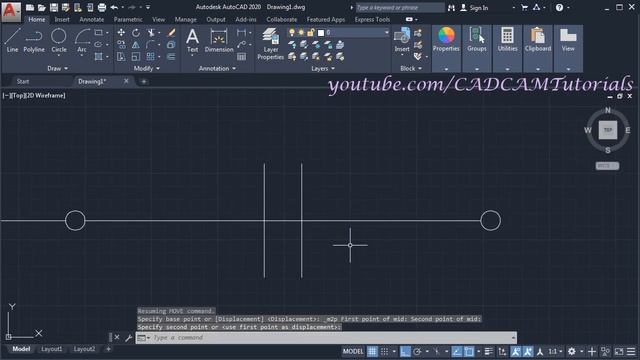Image resolution: width=640 pixels, height=360 pixels.
Task: Toggle the layer lock padlock icon
Action: 311,33
